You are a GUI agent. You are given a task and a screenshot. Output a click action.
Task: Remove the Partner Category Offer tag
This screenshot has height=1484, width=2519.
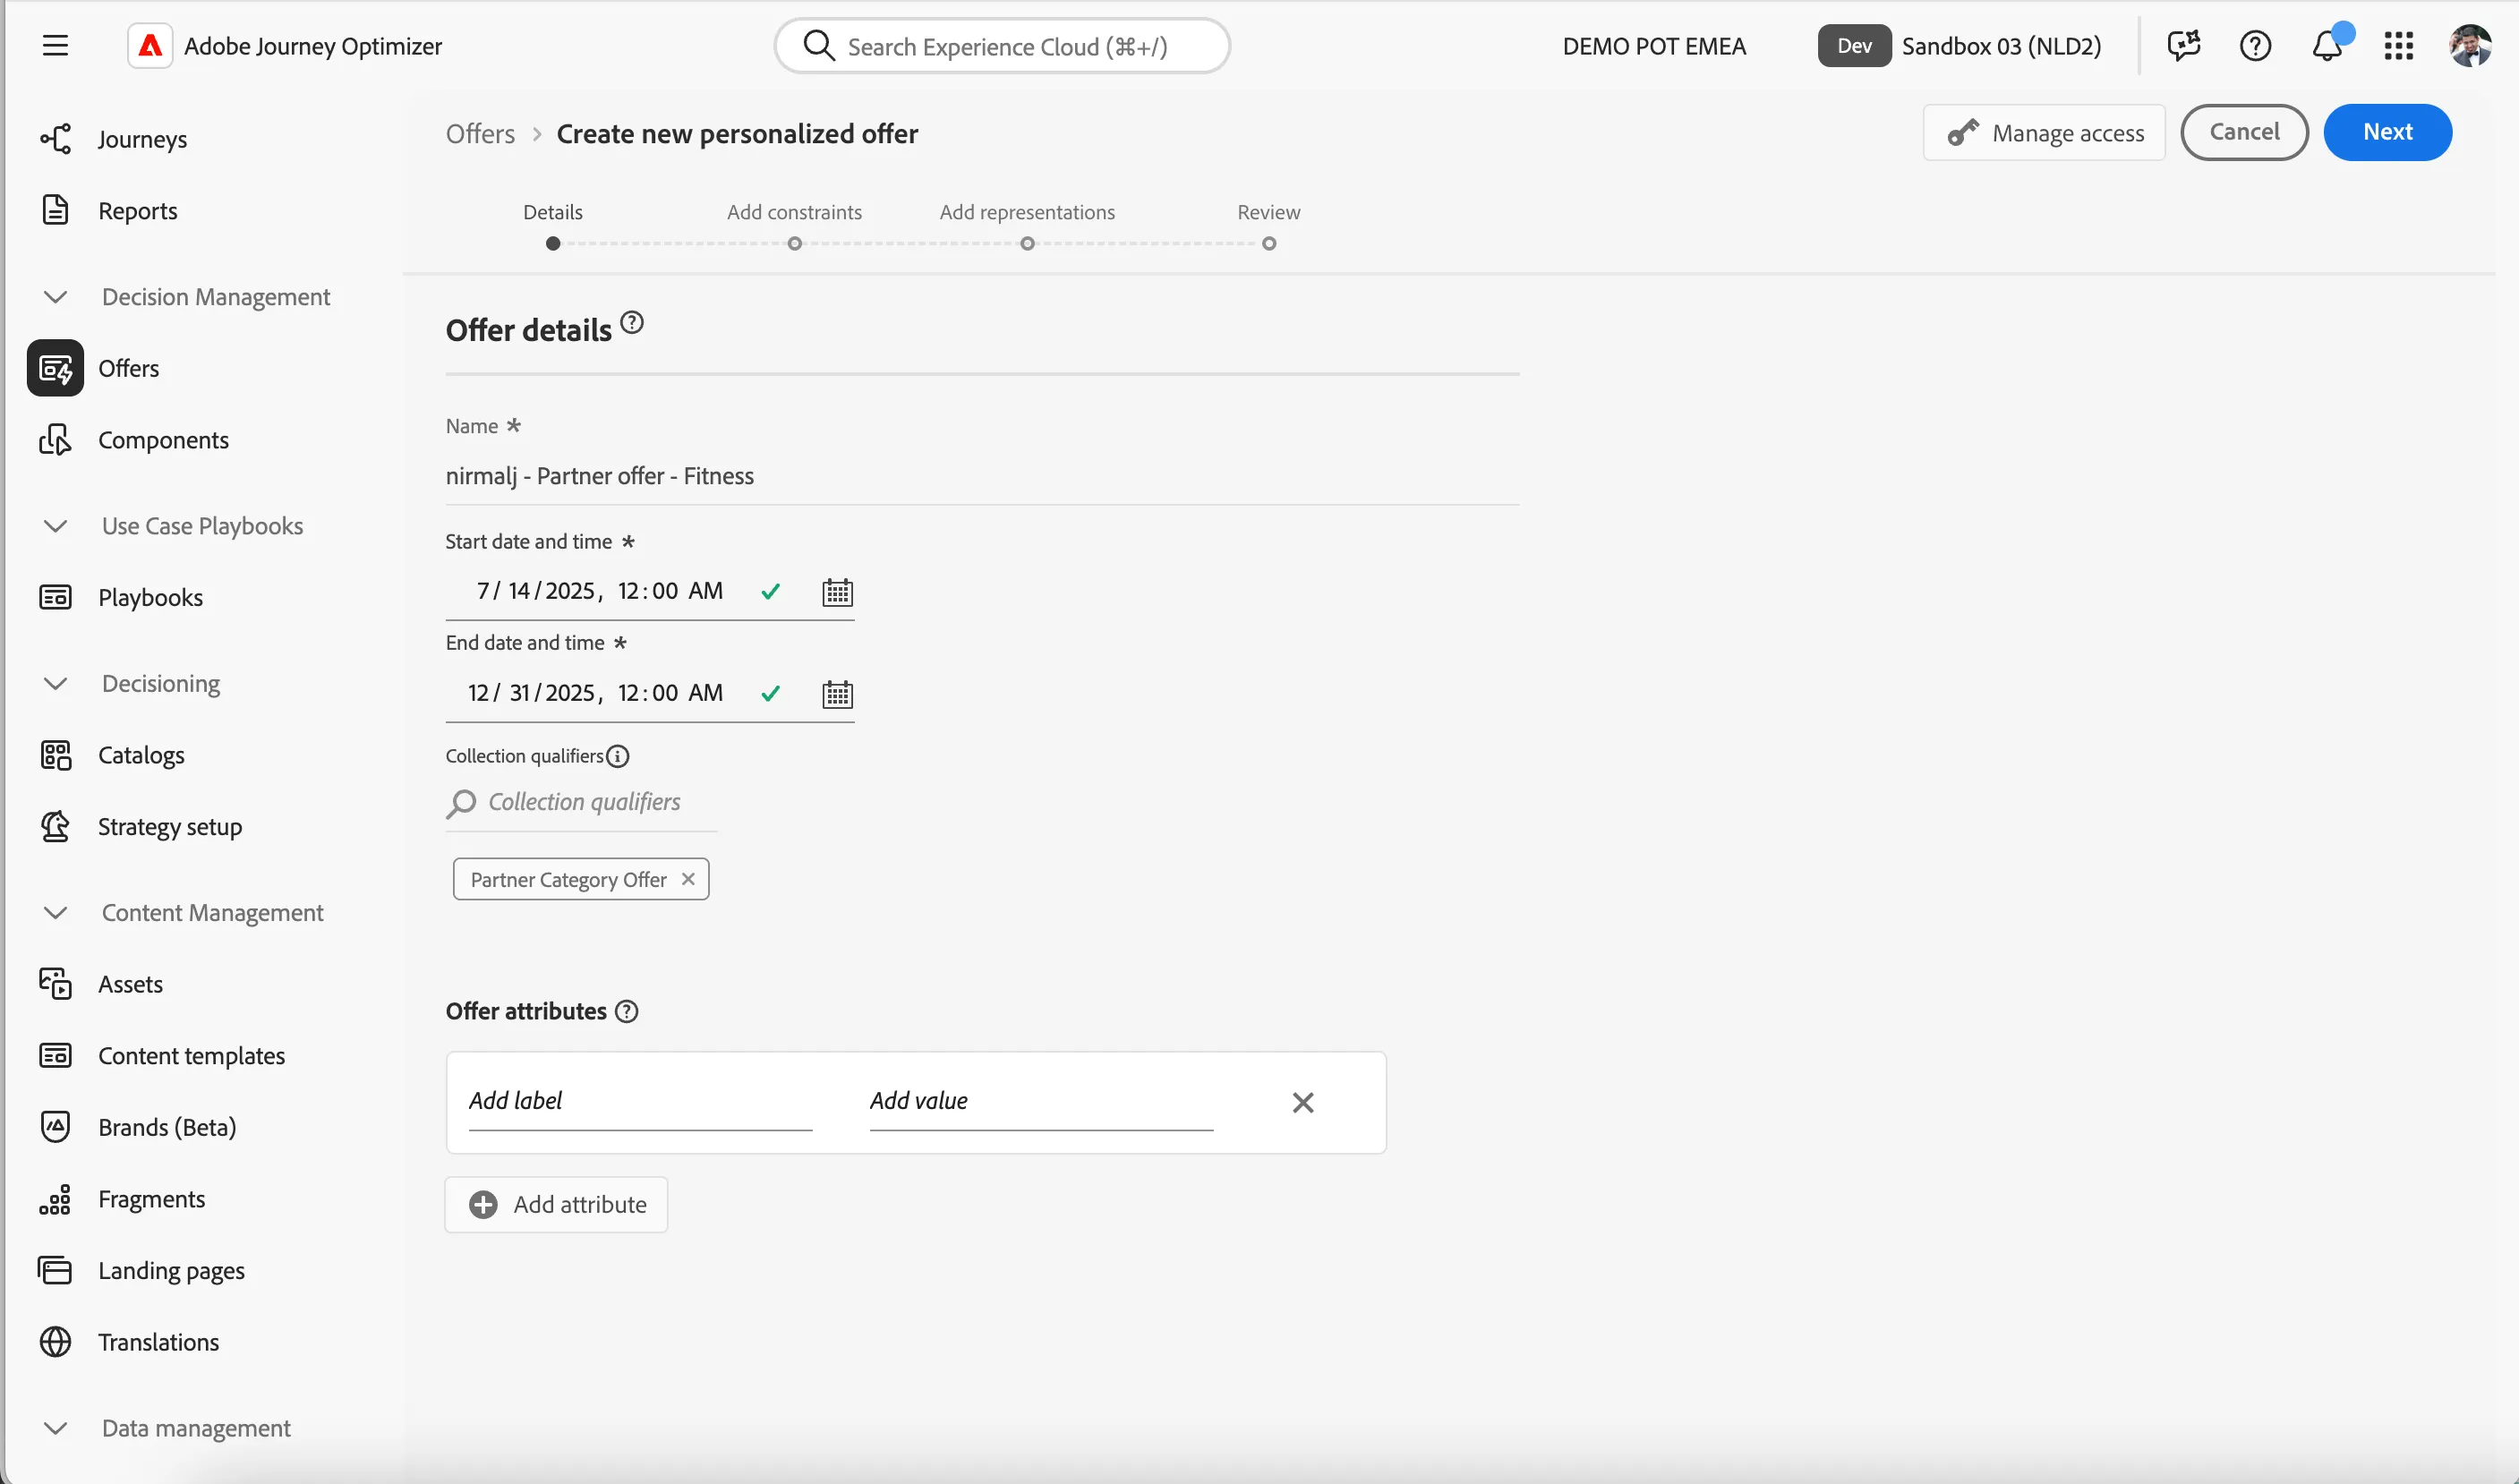(x=688, y=879)
